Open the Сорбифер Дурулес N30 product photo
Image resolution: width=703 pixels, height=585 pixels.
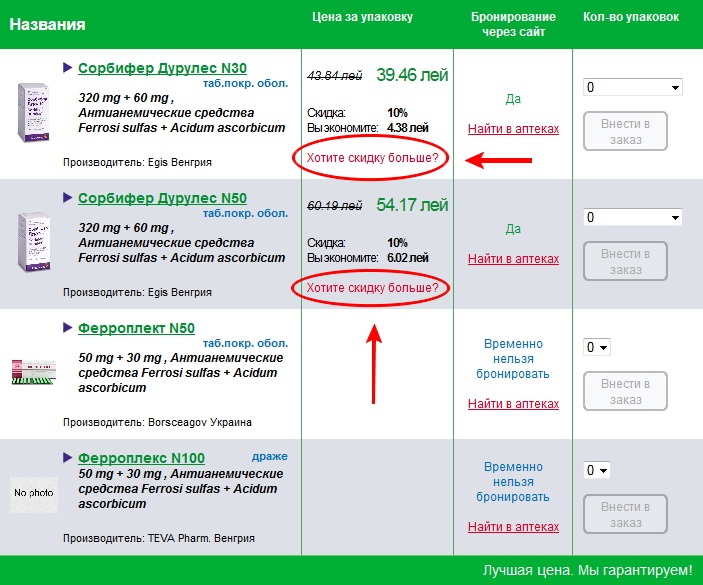click(34, 111)
